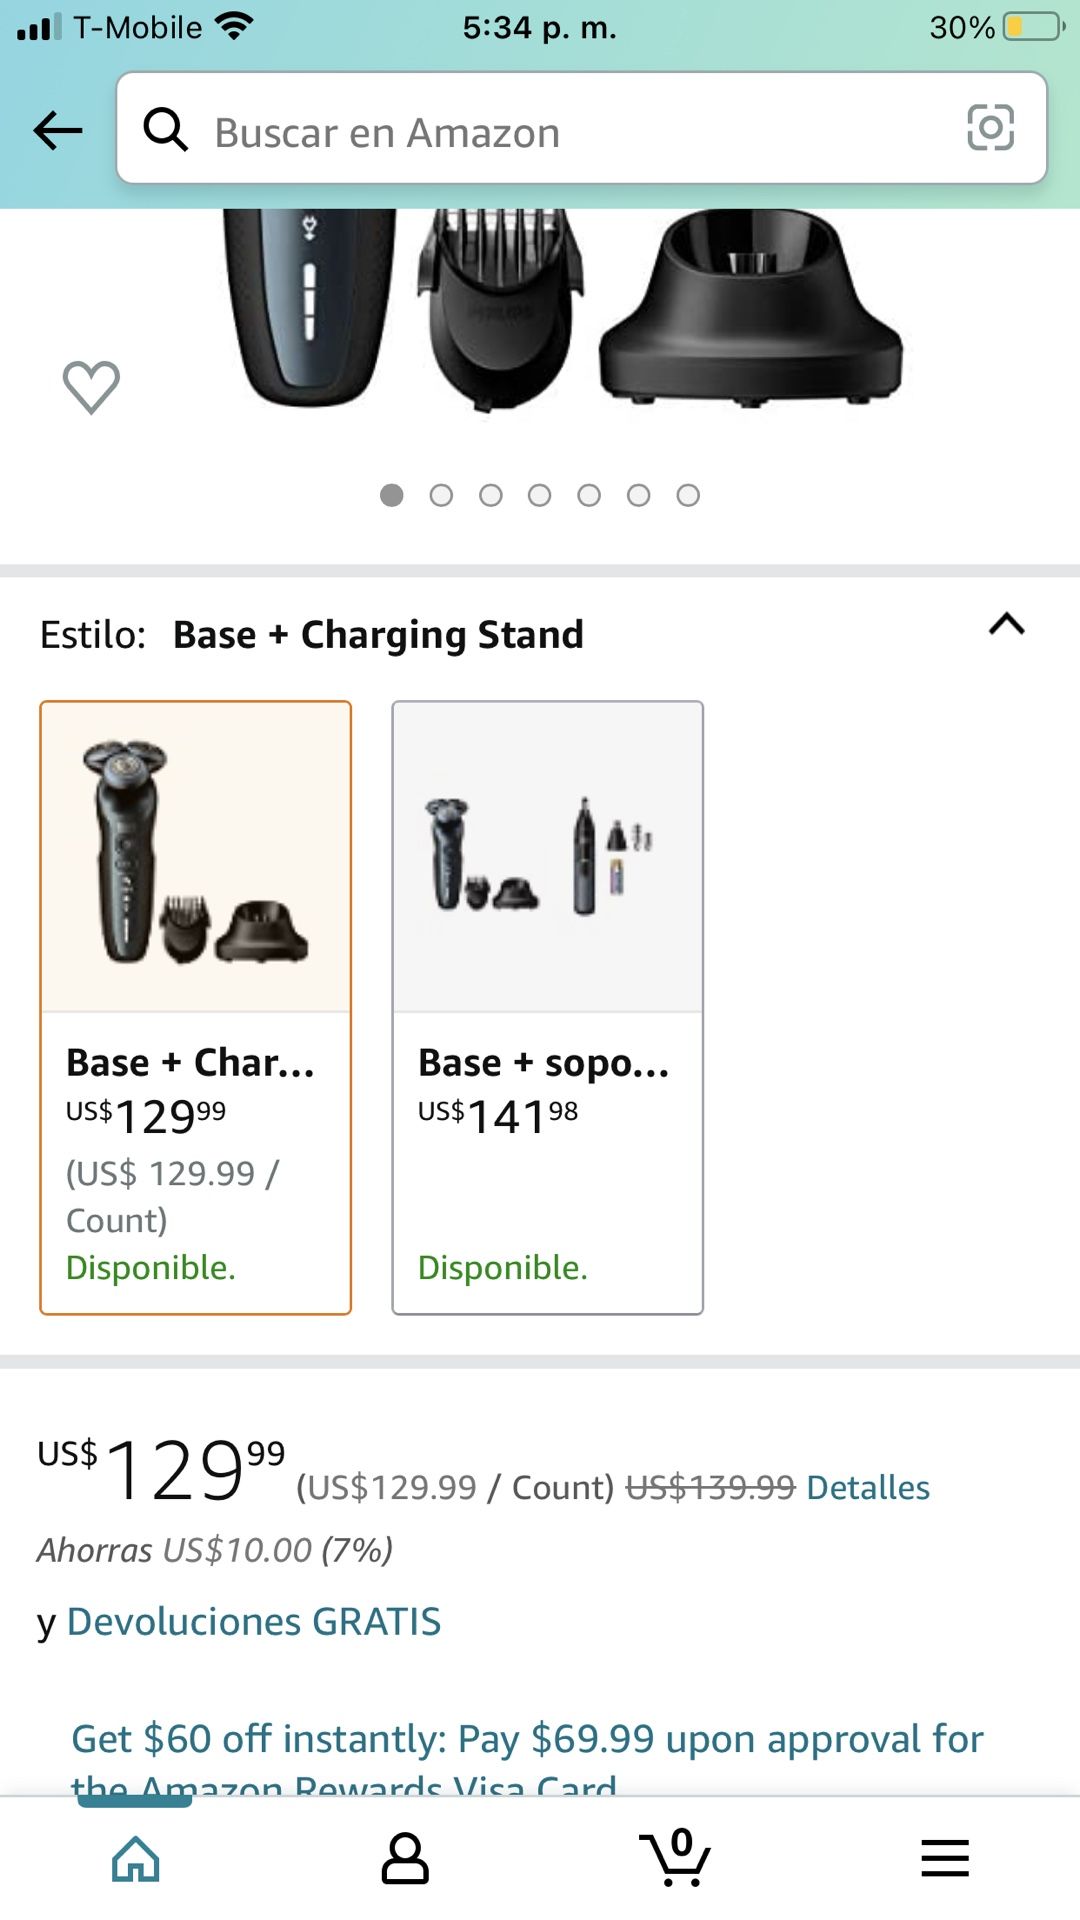
Task: Tap the search magnifier icon
Action: (165, 130)
